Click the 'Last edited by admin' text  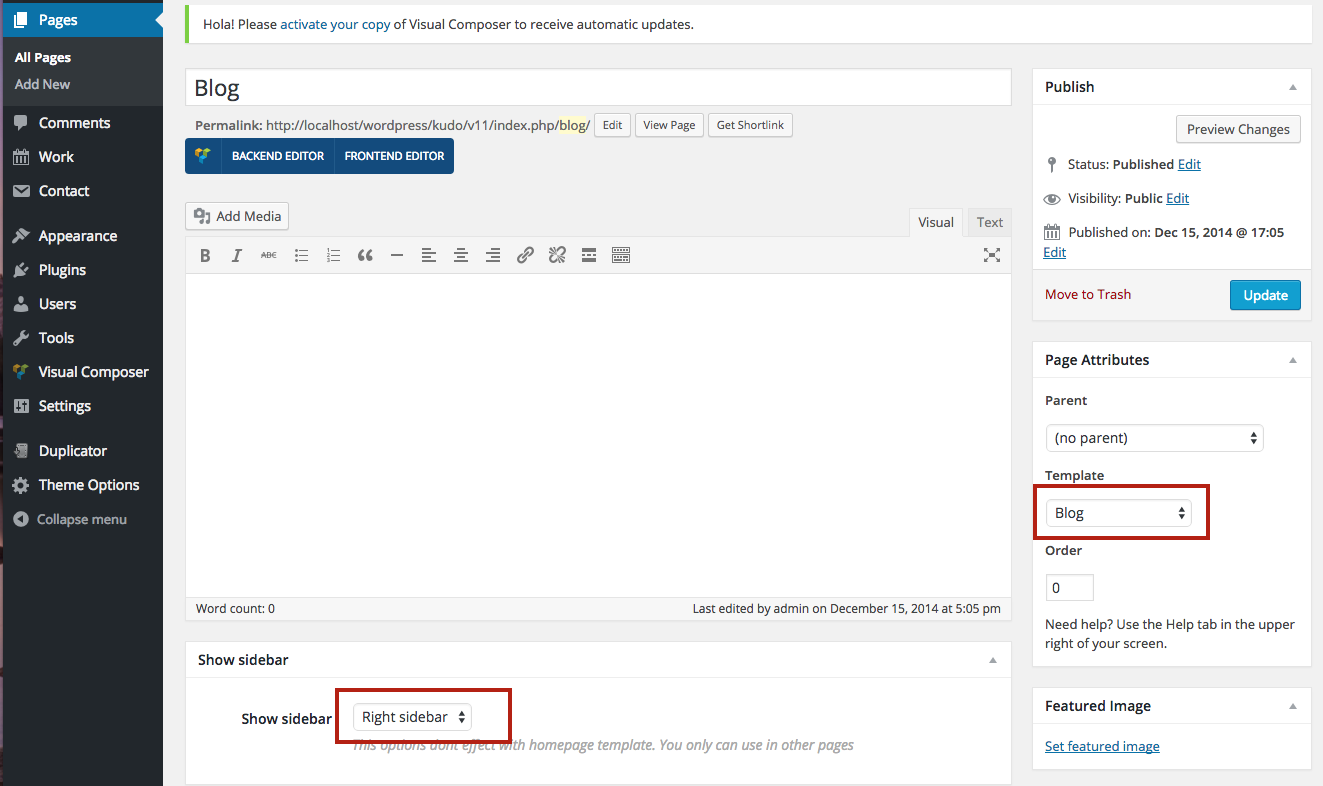847,608
